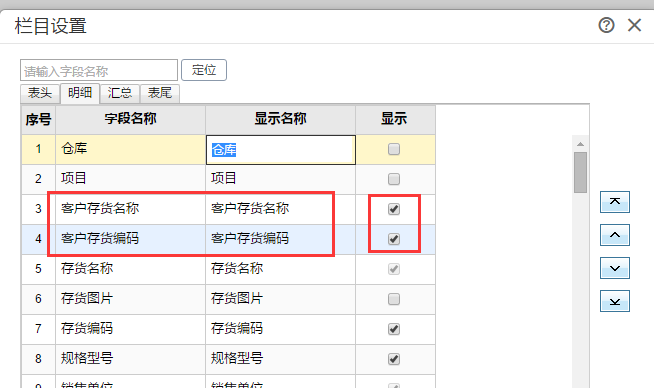Select field name cell 存货图片
Screen dimensions: 654x388
pyautogui.click(x=131, y=299)
